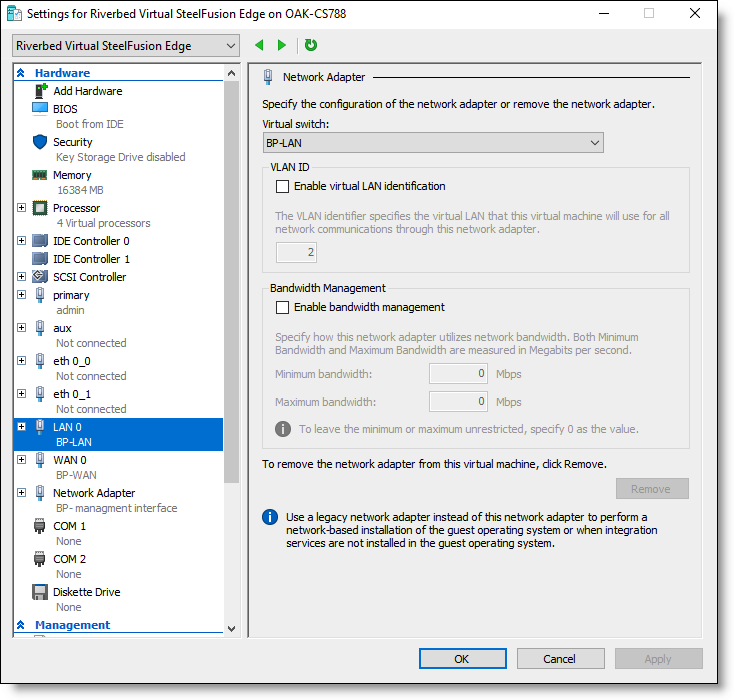Click the green refresh icon

[x=311, y=45]
